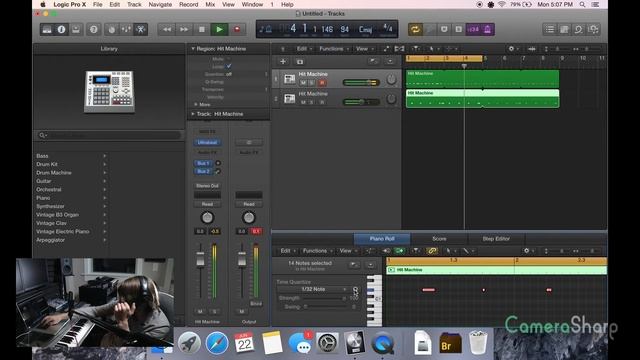Click the Stereo Out output slot
This screenshot has width=640, height=360.
pyautogui.click(x=207, y=186)
